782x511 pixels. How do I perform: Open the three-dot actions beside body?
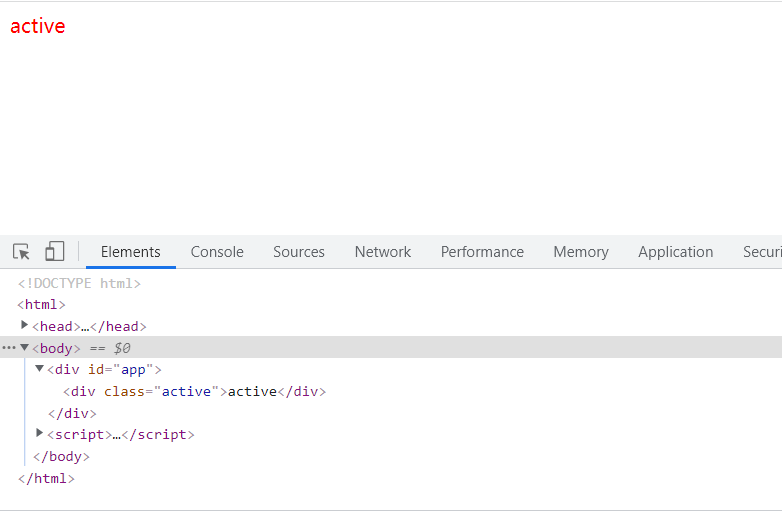tap(9, 347)
